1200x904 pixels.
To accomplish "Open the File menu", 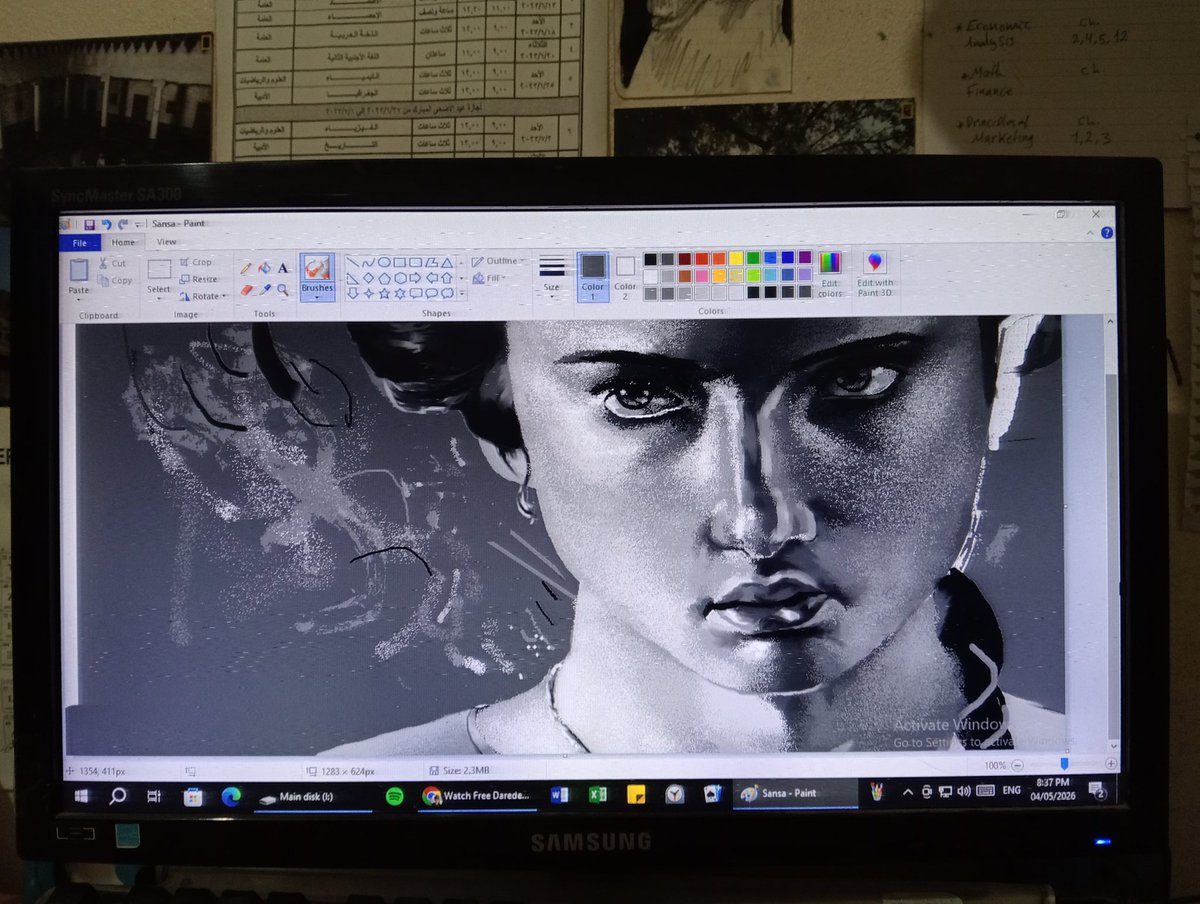I will tap(80, 242).
